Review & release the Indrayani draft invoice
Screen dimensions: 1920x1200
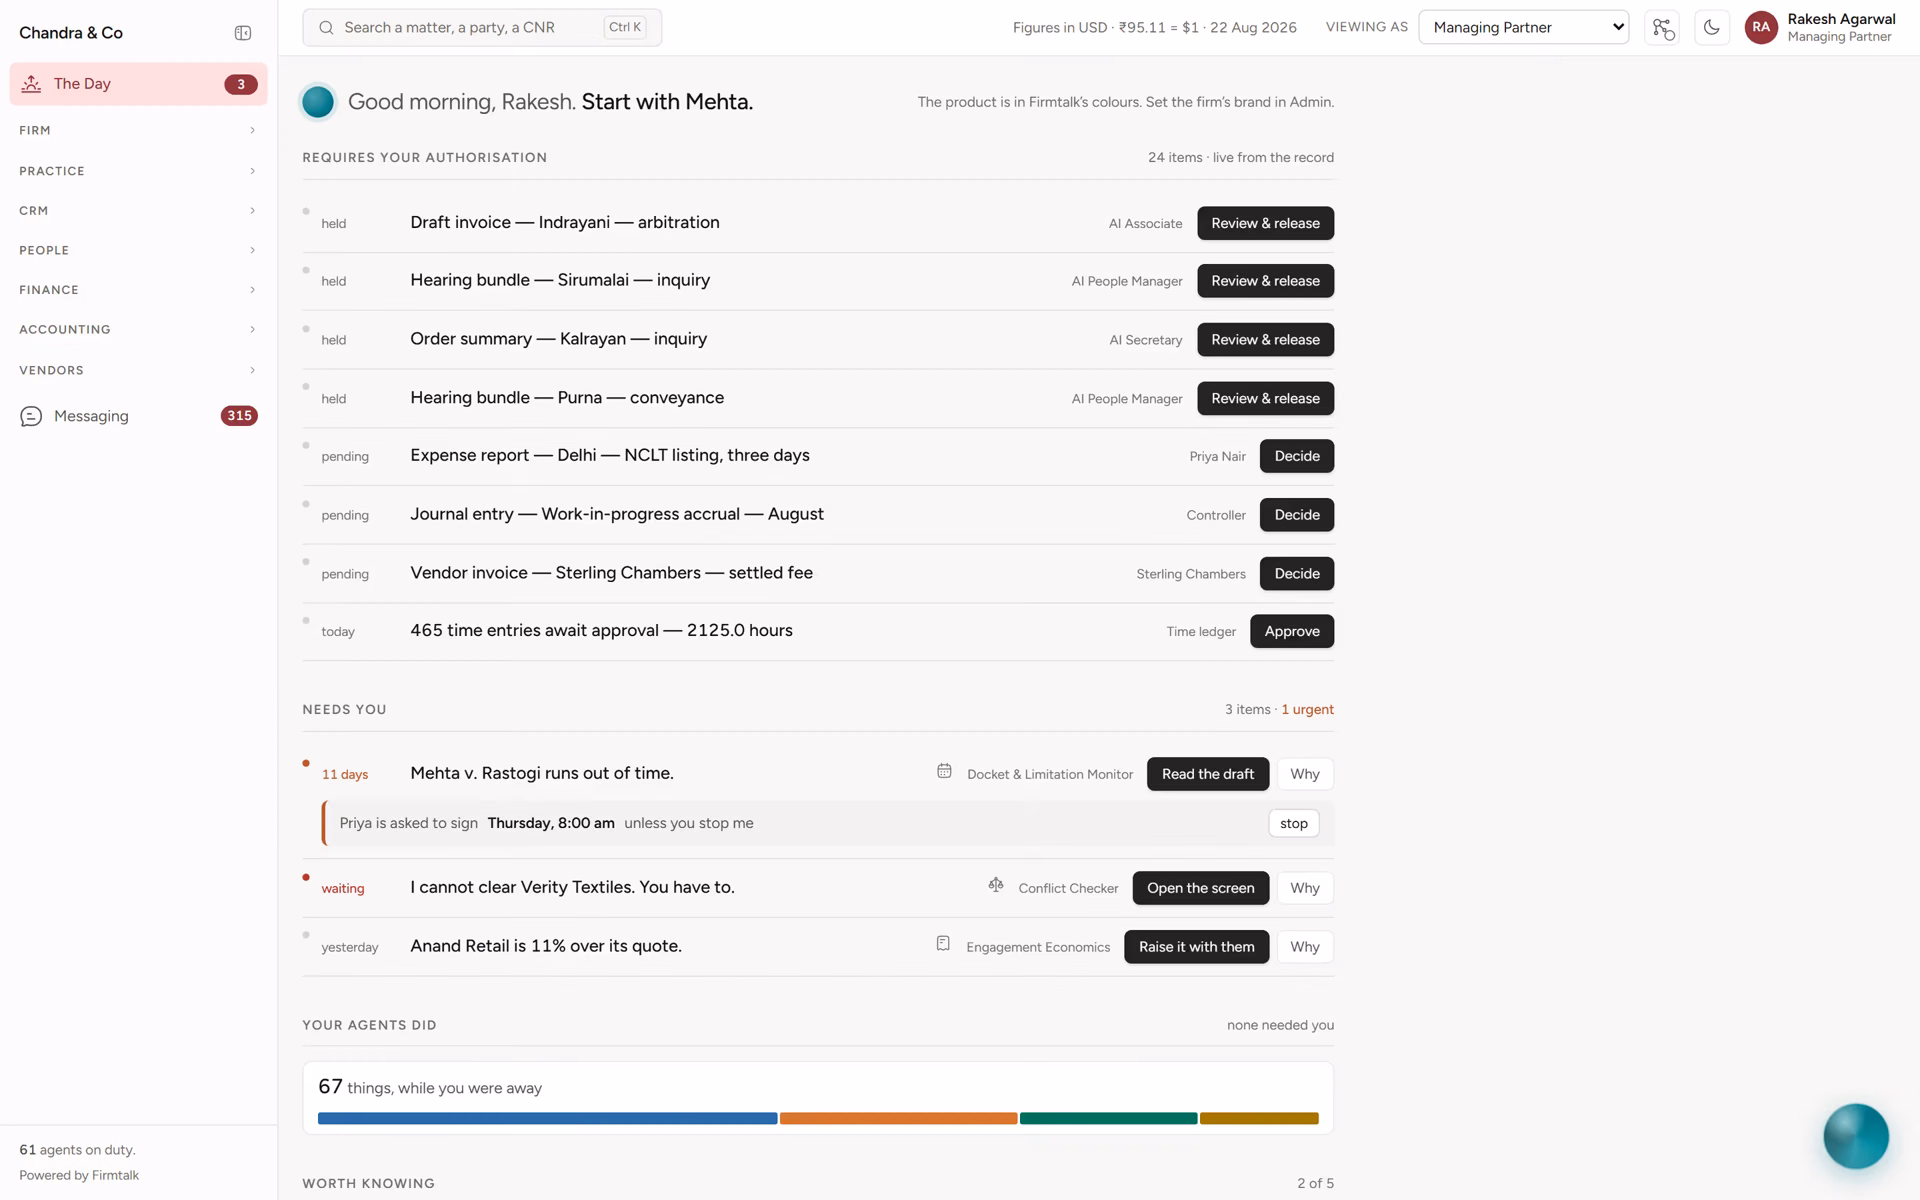[x=1265, y=223]
